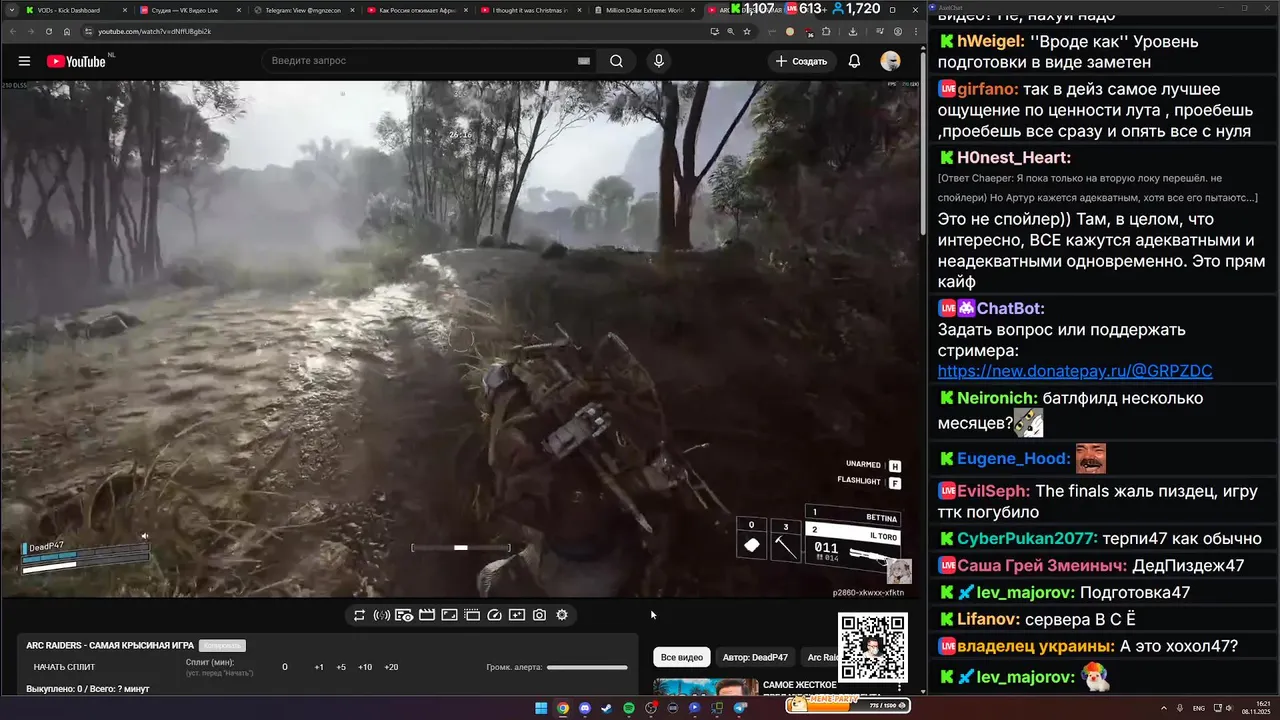
Task: Click the screen-with-plus icon below video
Action: coord(517,615)
